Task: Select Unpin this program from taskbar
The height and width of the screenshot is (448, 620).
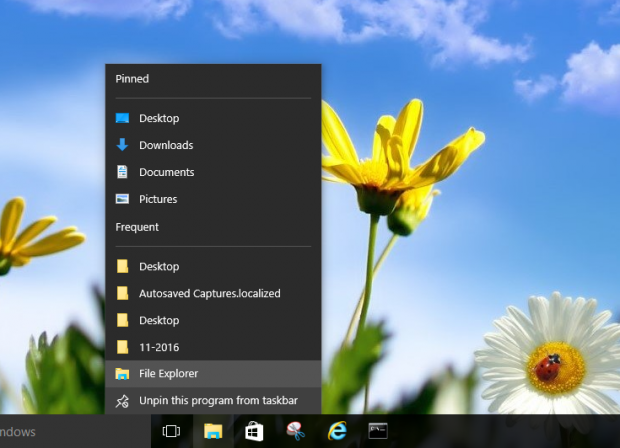Action: coord(217,401)
